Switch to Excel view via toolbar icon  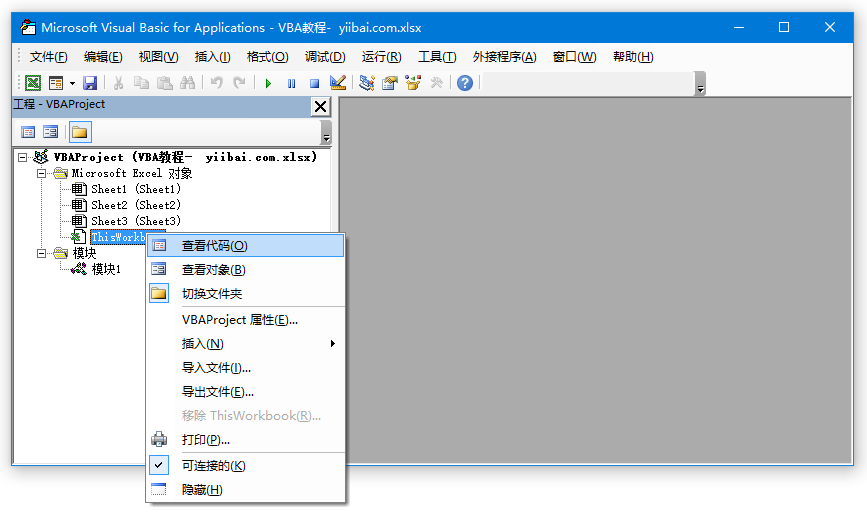(x=33, y=83)
